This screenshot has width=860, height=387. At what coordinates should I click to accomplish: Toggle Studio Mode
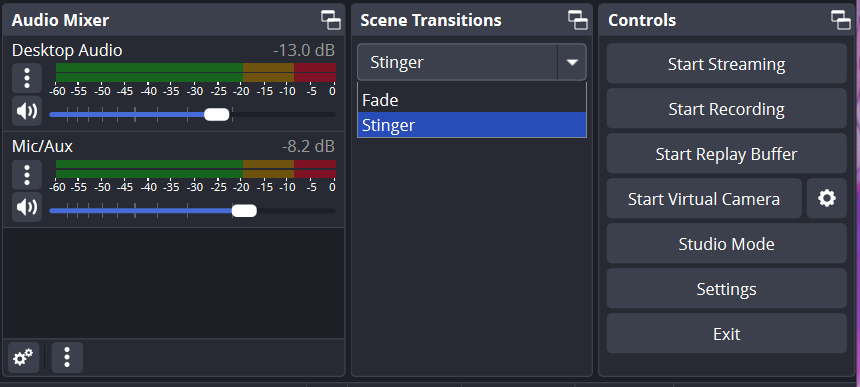point(726,243)
